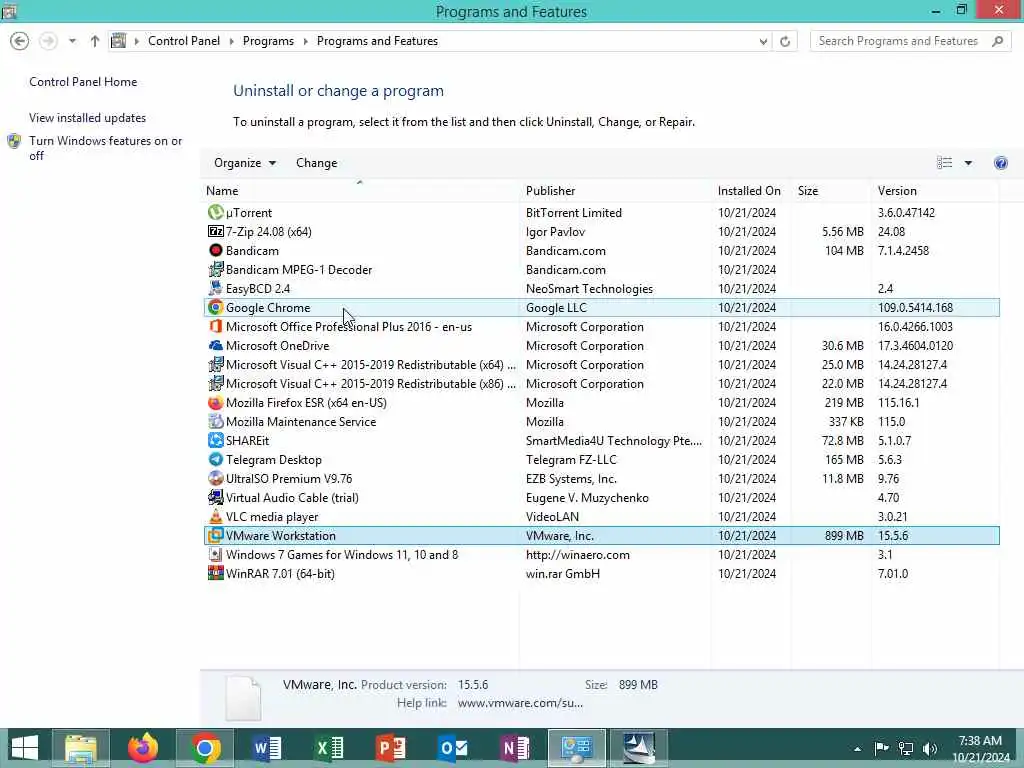Open View installed updates link
The width and height of the screenshot is (1024, 768).
pyautogui.click(x=88, y=118)
